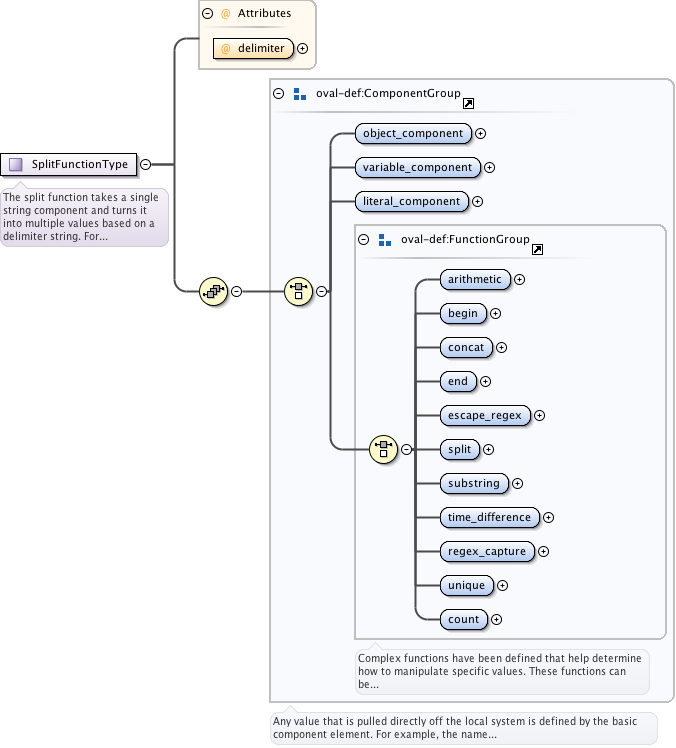The height and width of the screenshot is (748, 676).
Task: Click the choice compositor icon before ComponentGroup children
Action: [298, 291]
